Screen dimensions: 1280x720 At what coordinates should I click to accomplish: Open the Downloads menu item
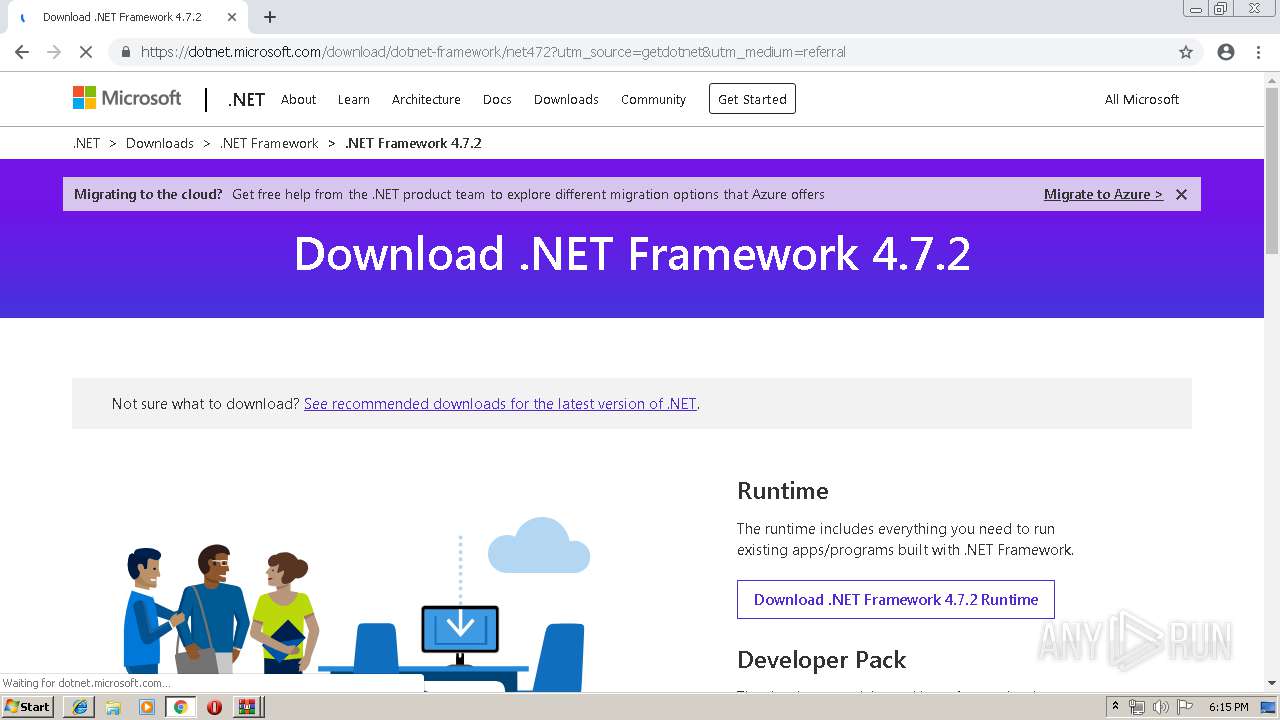566,99
